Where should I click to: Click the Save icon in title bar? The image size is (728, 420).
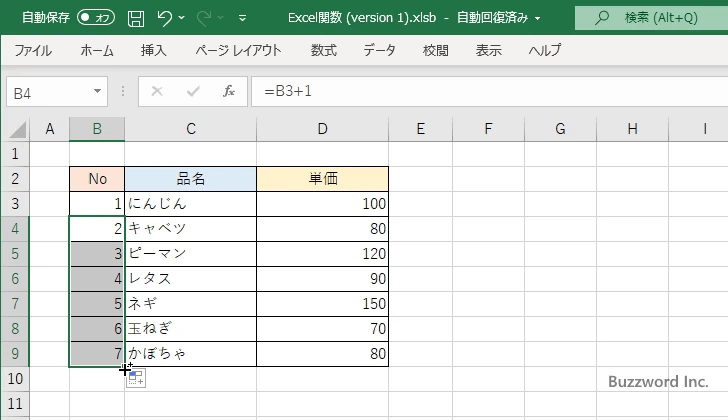tap(136, 18)
